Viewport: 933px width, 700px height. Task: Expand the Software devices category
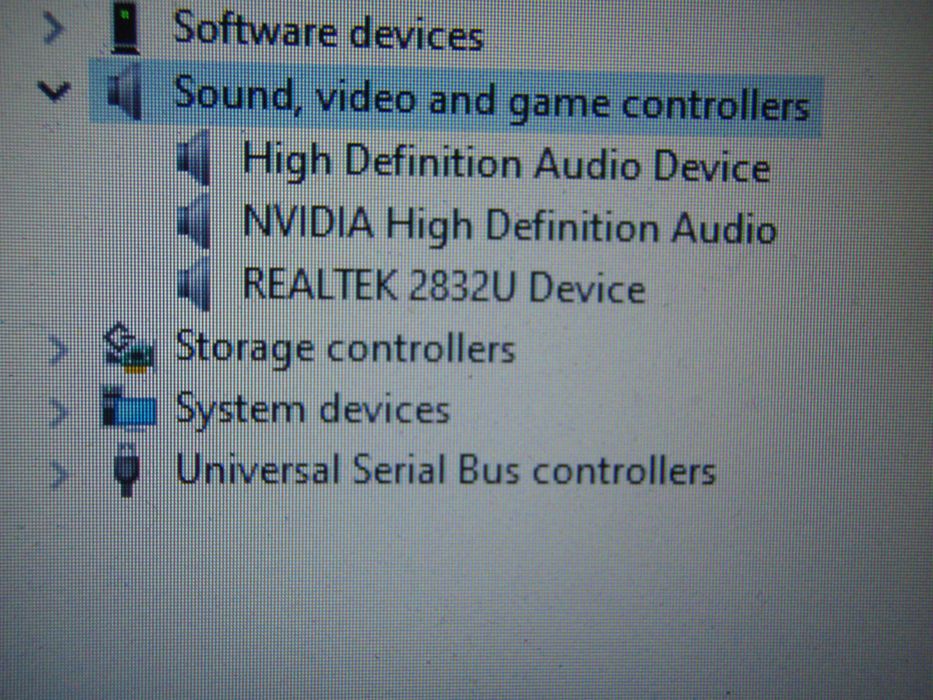pos(54,28)
